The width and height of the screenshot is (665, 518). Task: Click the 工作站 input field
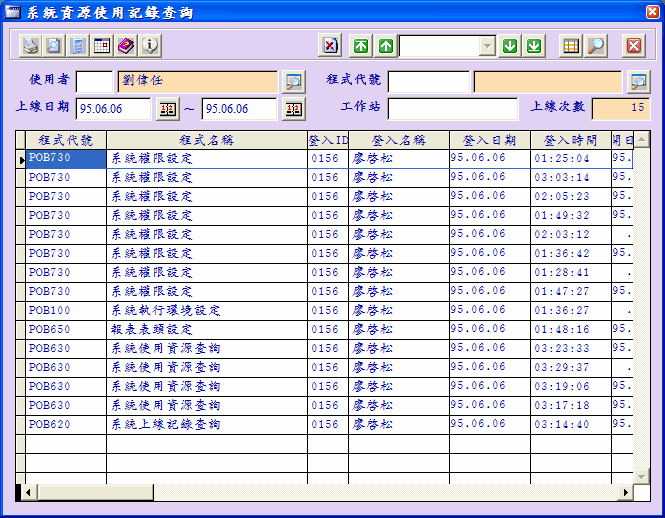(x=453, y=109)
